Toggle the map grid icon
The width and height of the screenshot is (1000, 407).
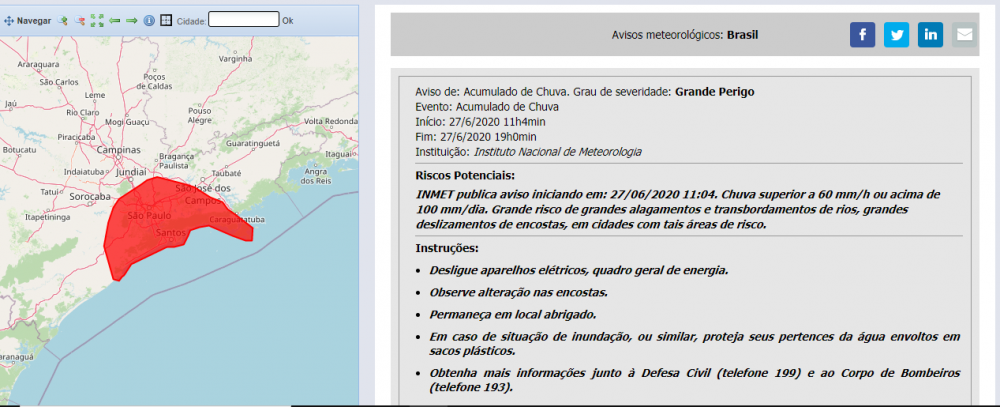(166, 20)
